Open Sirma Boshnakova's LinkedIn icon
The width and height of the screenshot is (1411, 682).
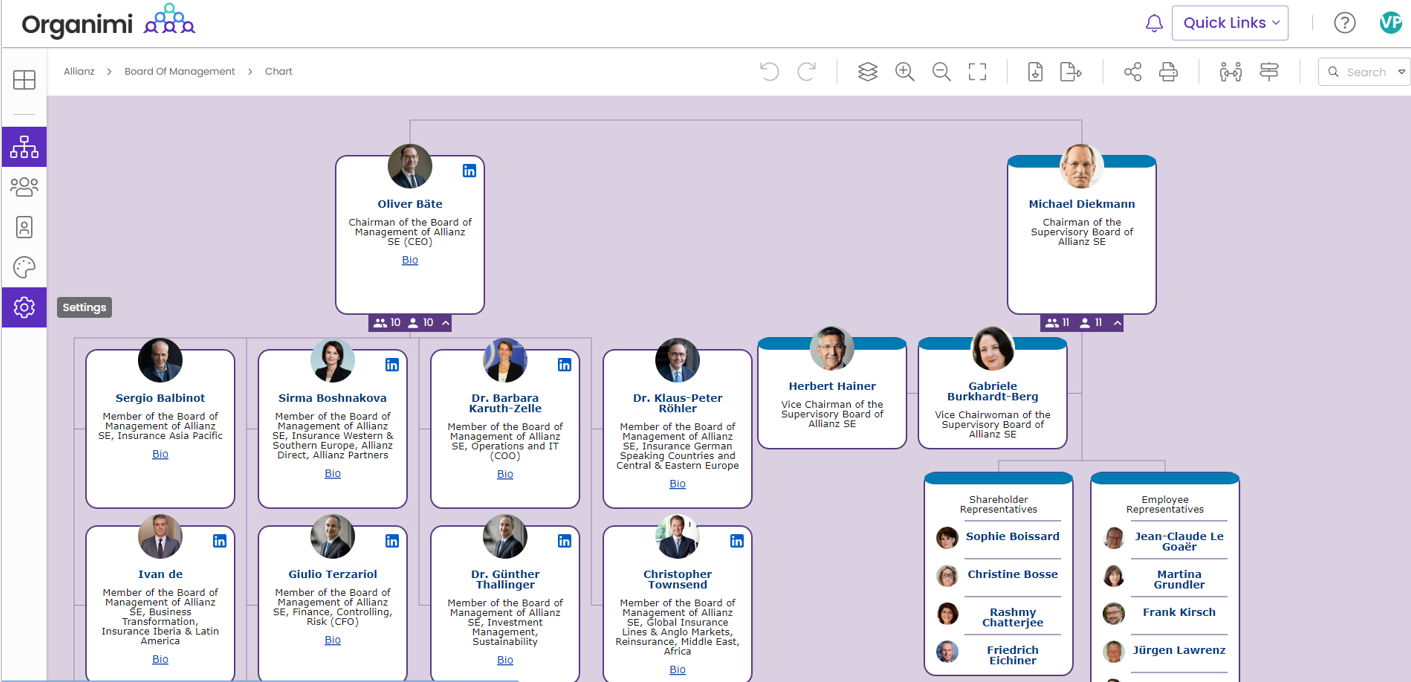(392, 365)
